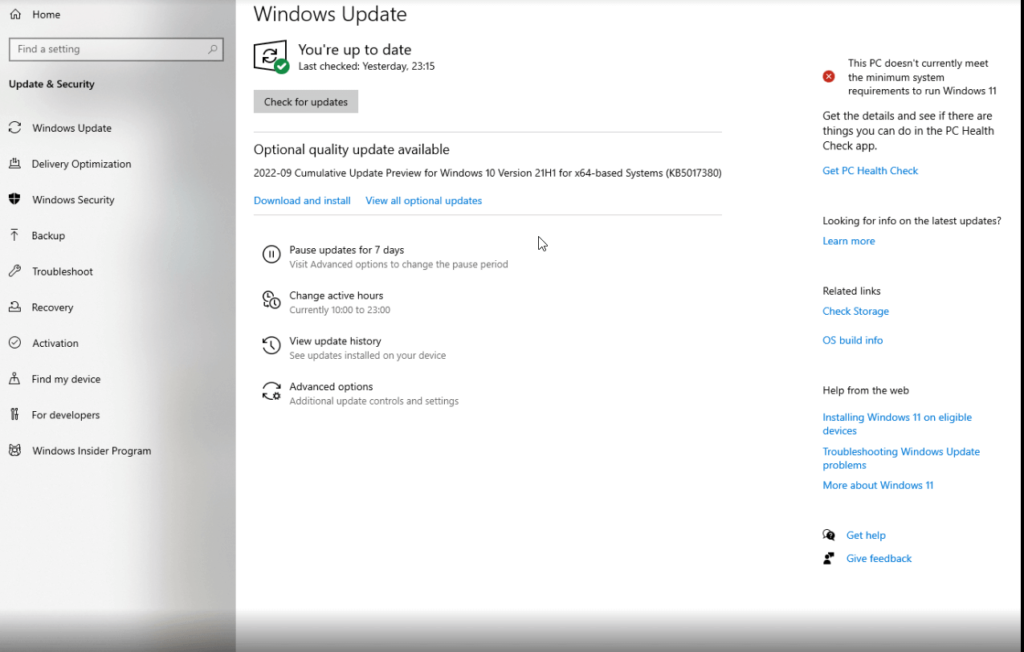Click Last checked: Yesterday, 23:15 text

coord(366,66)
